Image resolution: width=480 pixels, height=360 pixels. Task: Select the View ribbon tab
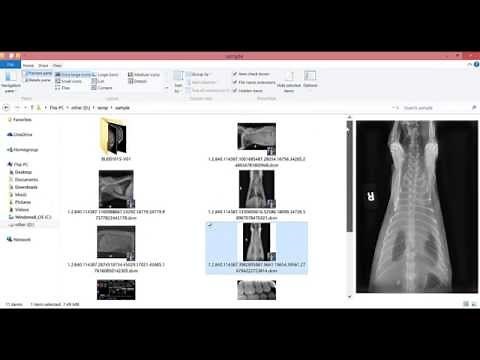click(57, 65)
